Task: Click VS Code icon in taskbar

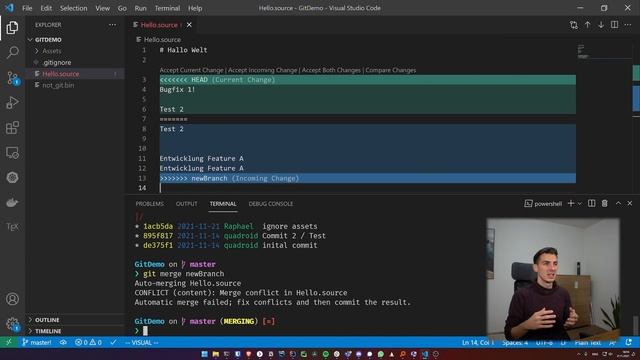Action: pos(425,354)
